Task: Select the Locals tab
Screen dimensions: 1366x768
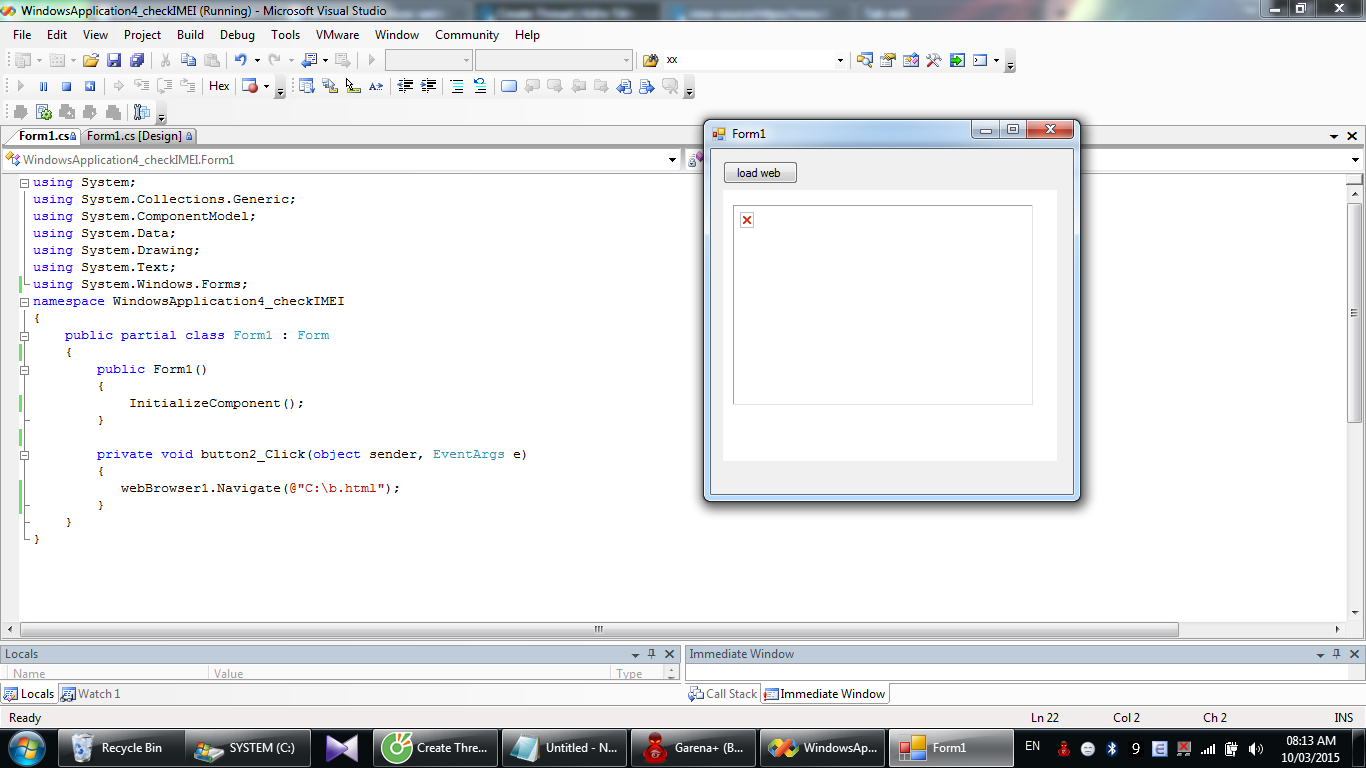Action: 29,693
